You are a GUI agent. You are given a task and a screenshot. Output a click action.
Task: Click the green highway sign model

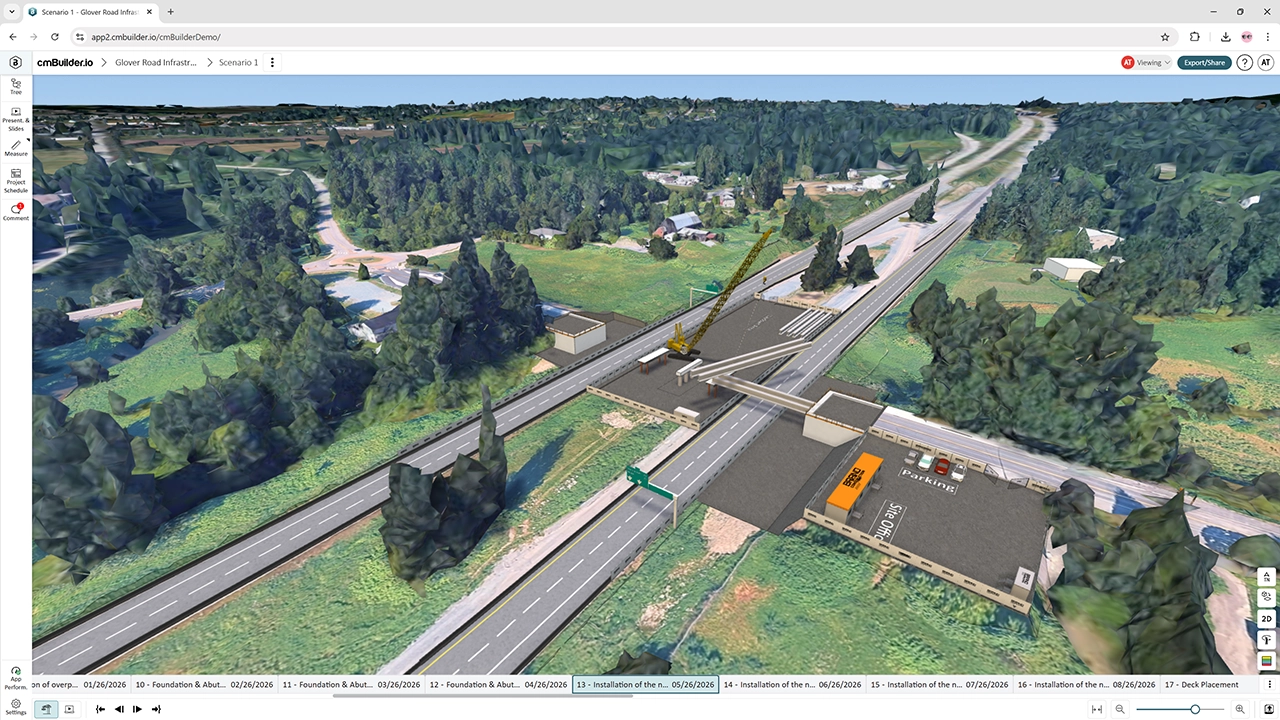652,482
